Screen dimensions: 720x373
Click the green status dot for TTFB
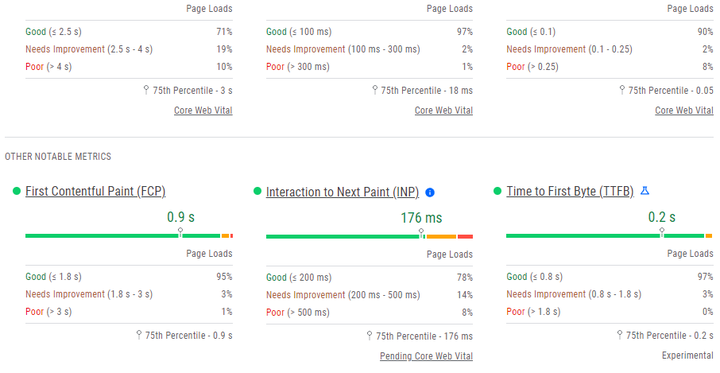[497, 191]
